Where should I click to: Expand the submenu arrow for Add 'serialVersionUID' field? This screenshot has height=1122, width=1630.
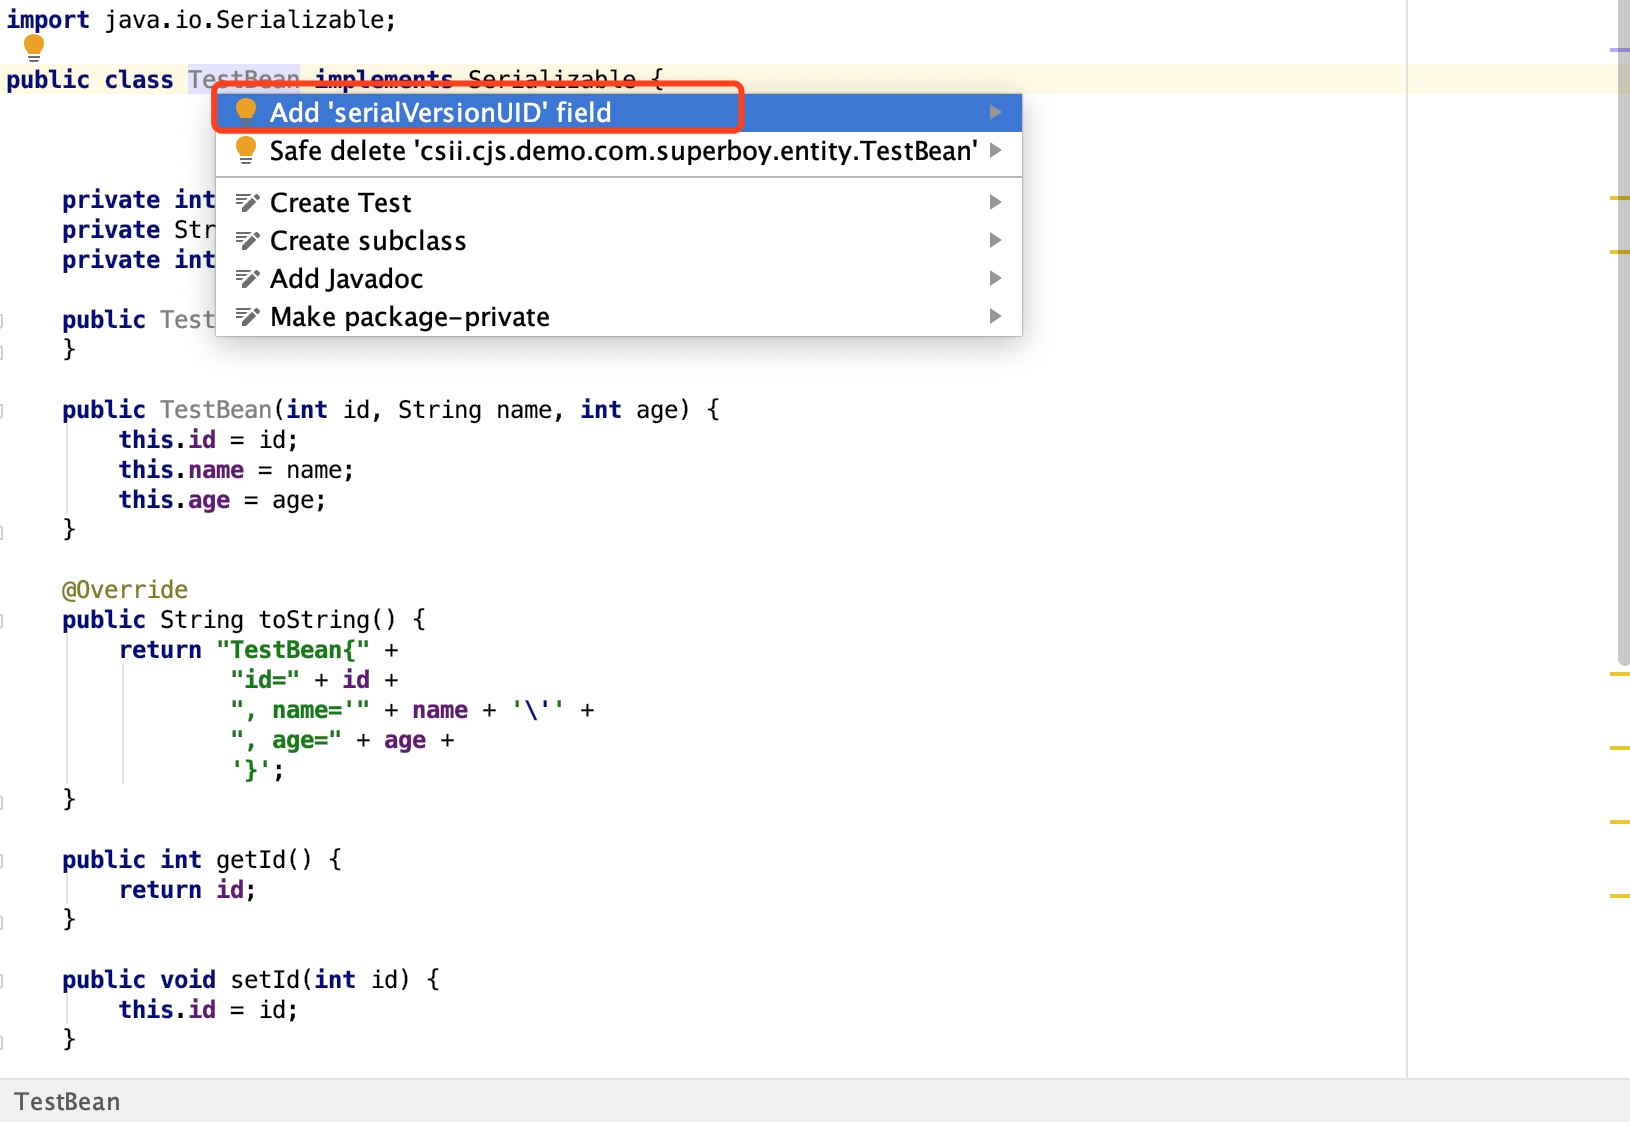(x=995, y=112)
